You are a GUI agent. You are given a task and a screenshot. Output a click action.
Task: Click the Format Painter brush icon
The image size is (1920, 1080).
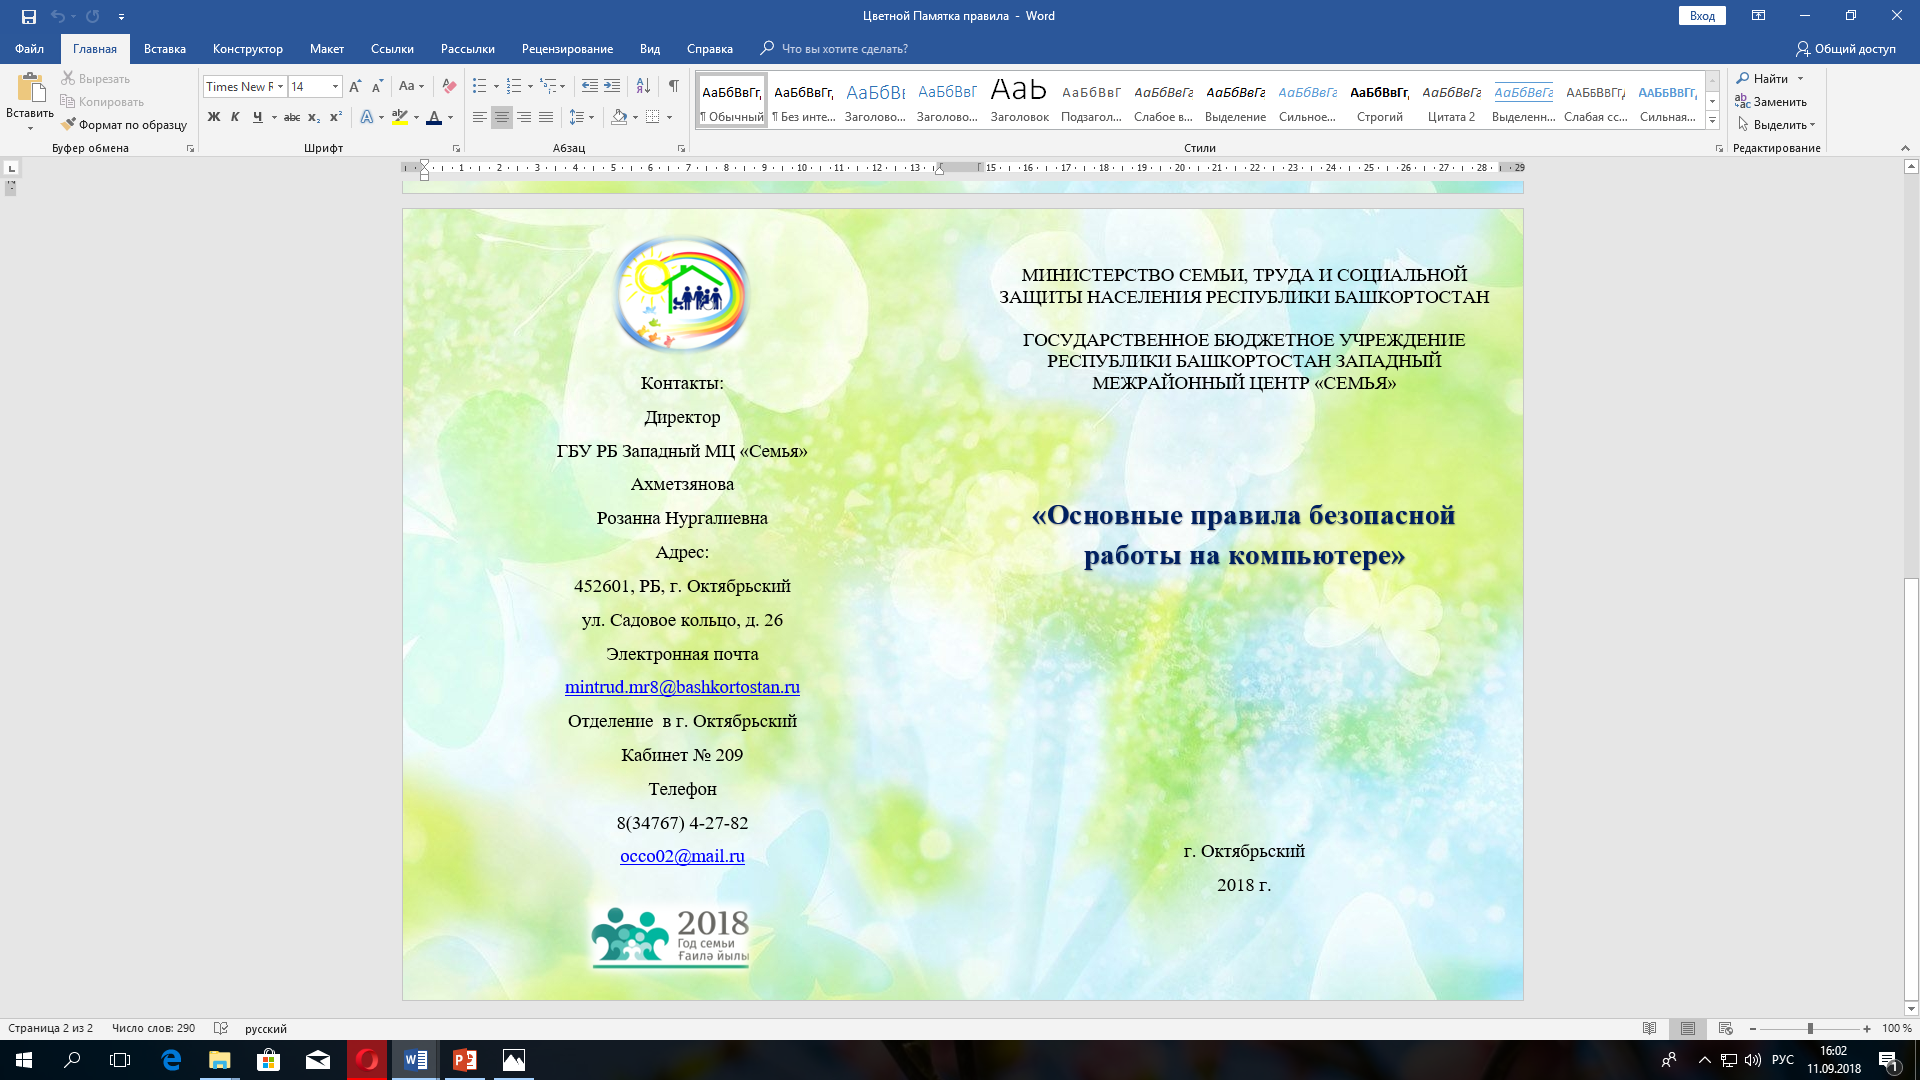tap(68, 125)
